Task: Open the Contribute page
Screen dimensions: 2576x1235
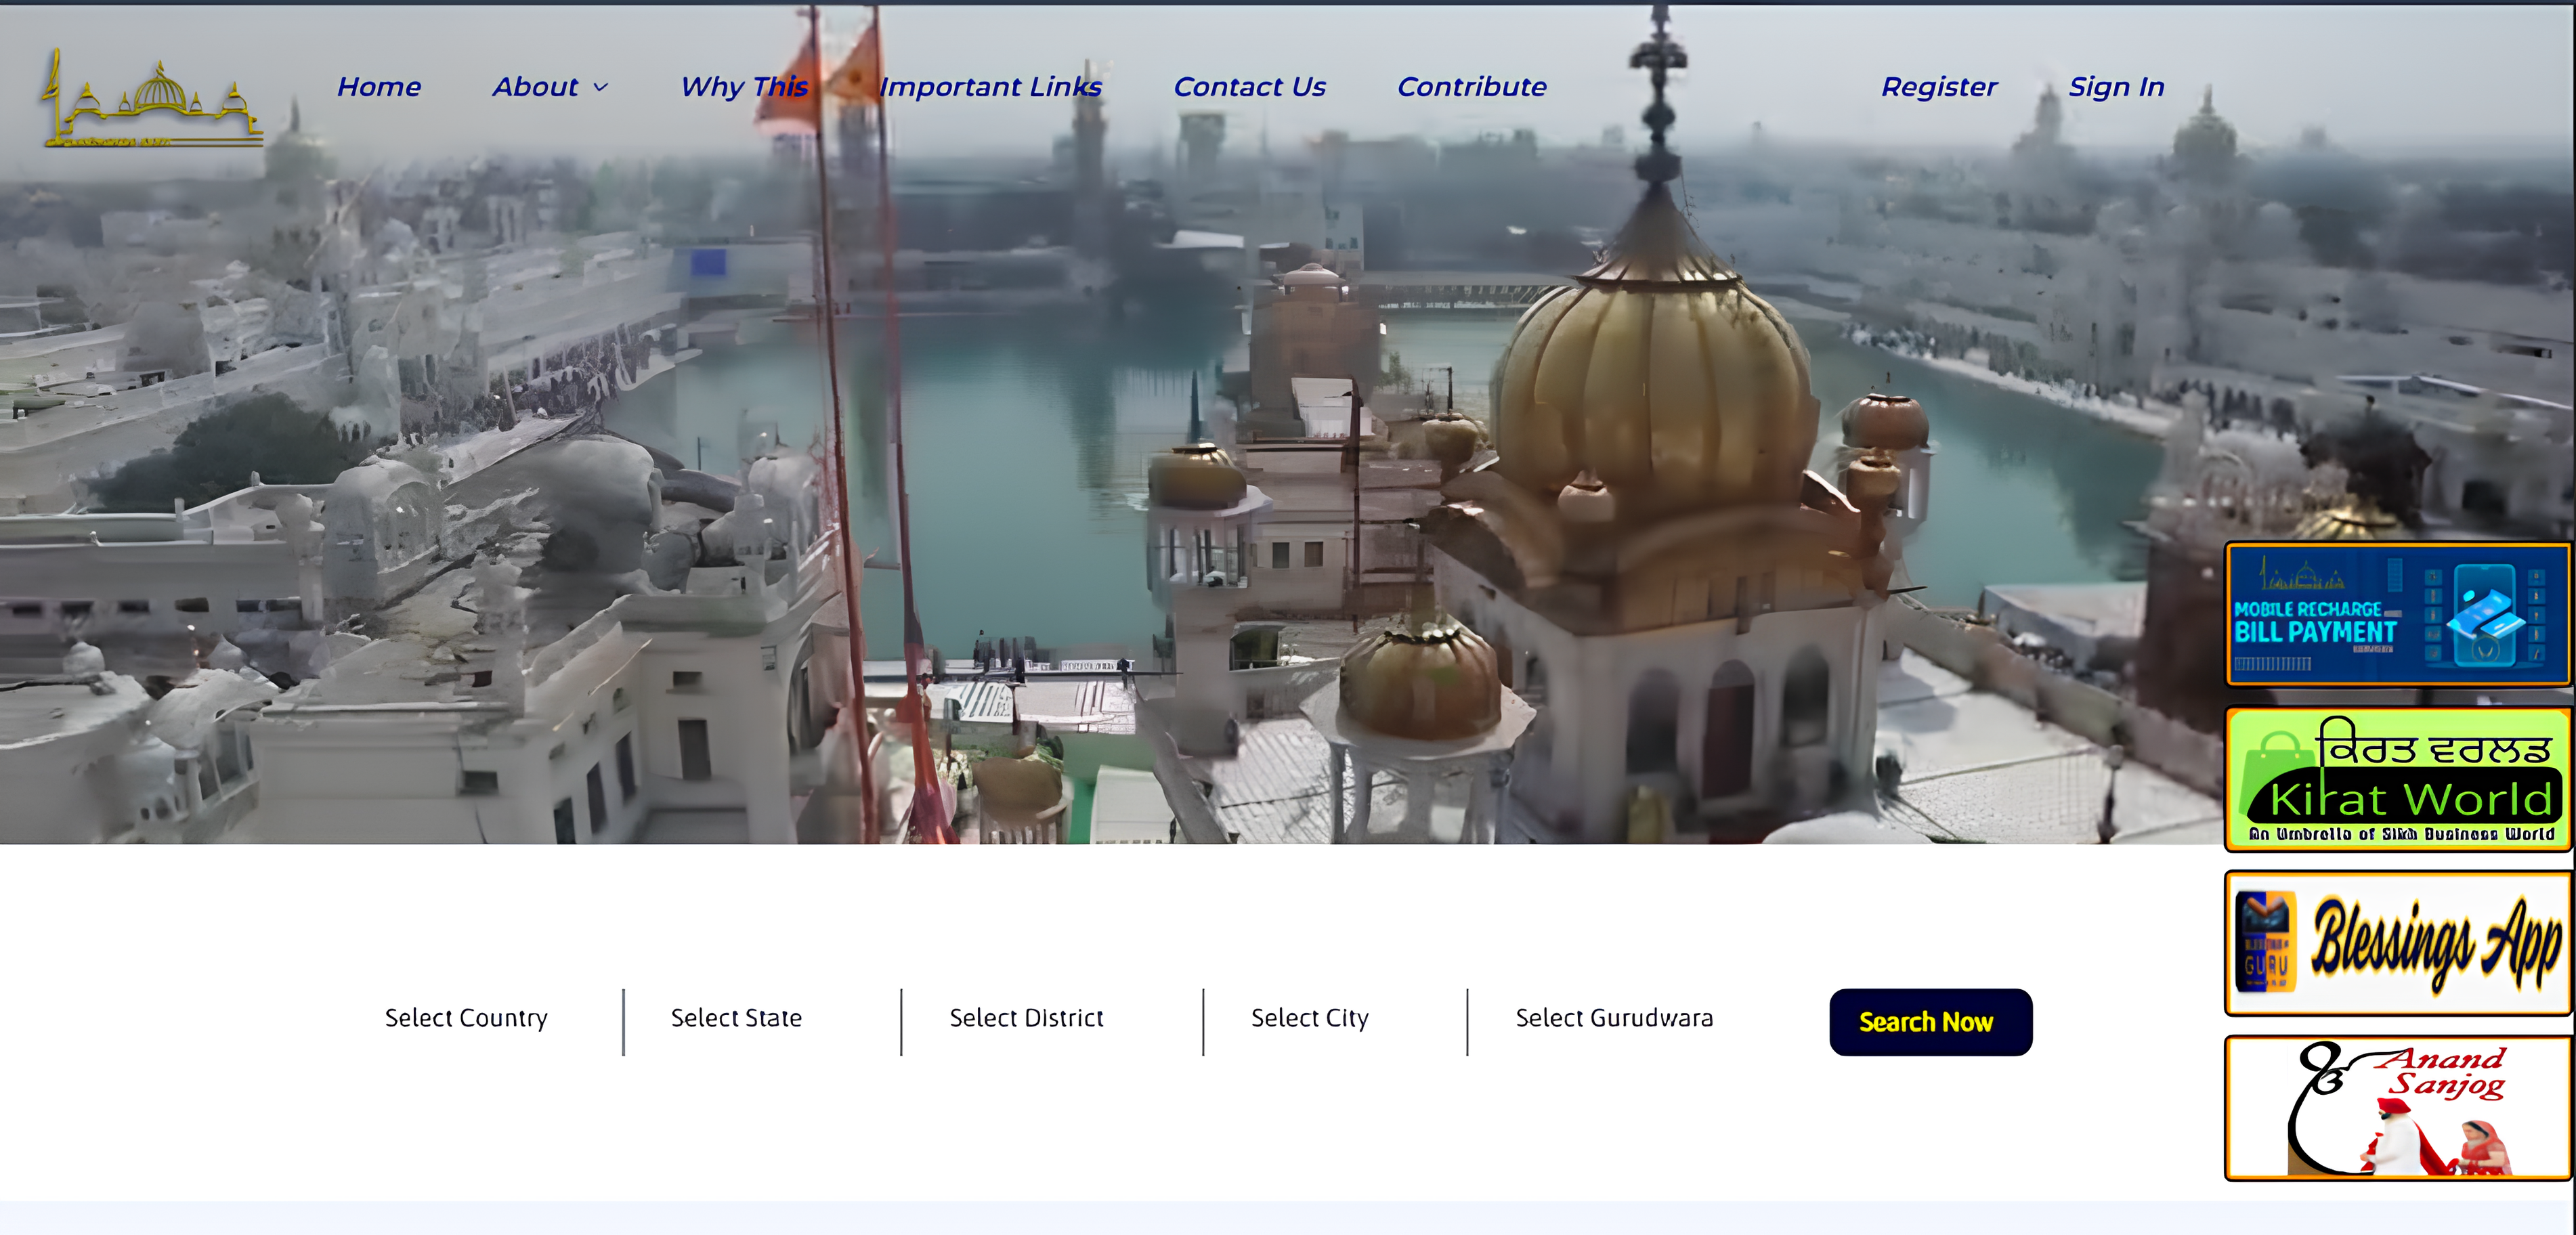Action: pyautogui.click(x=1471, y=87)
